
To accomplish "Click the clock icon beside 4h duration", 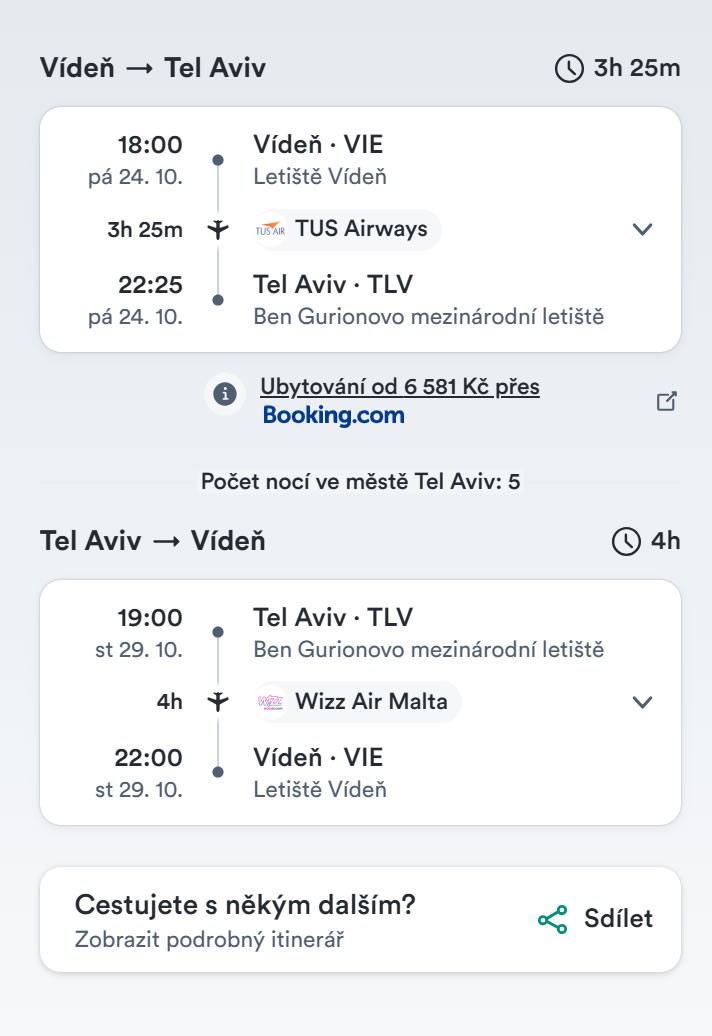I will [626, 542].
